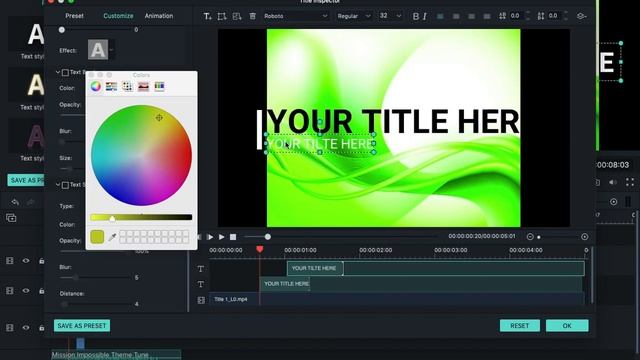Image resolution: width=640 pixels, height=360 pixels.
Task: Click the red playhead marker
Action: pyautogui.click(x=260, y=249)
